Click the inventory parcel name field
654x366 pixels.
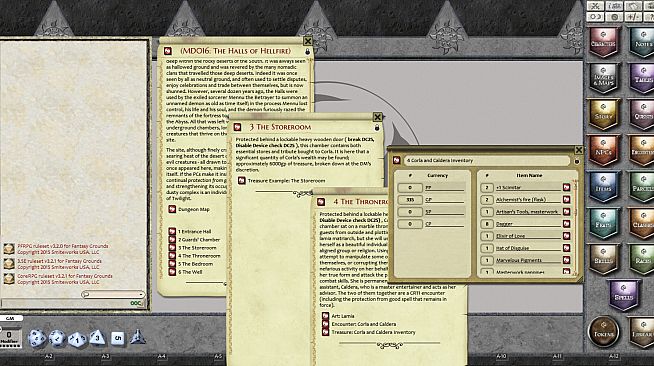pos(486,160)
